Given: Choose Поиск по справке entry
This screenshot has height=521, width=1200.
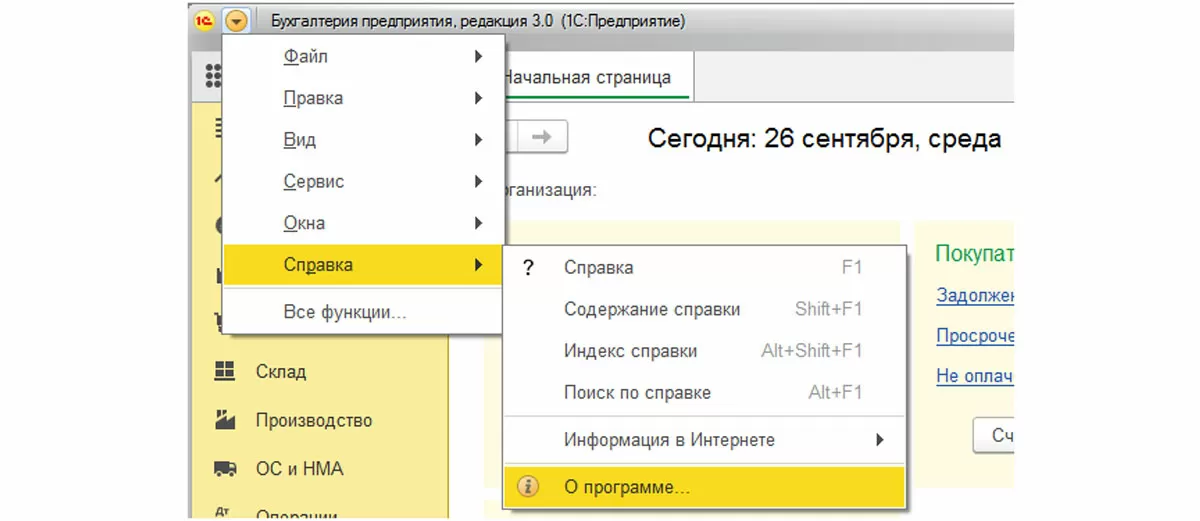Looking at the screenshot, I should point(637,393).
